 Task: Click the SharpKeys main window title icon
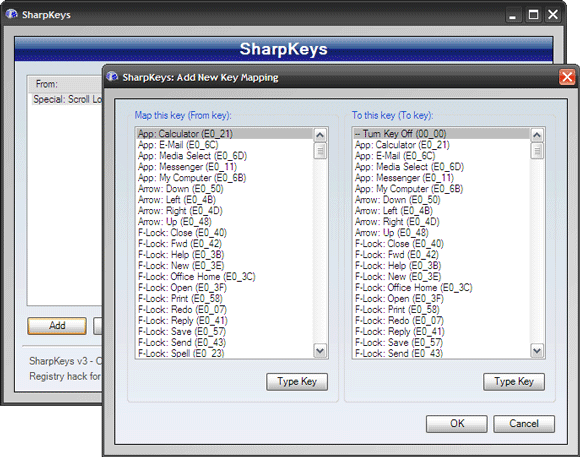[11, 14]
